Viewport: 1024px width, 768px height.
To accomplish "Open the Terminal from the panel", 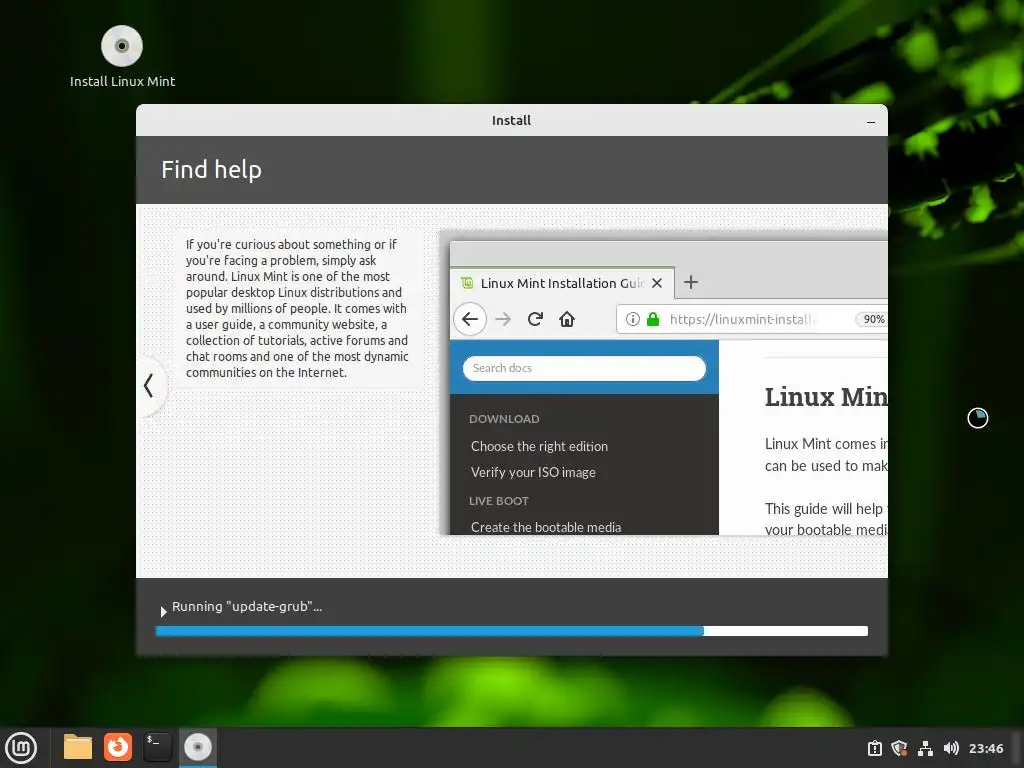I will pyautogui.click(x=157, y=747).
